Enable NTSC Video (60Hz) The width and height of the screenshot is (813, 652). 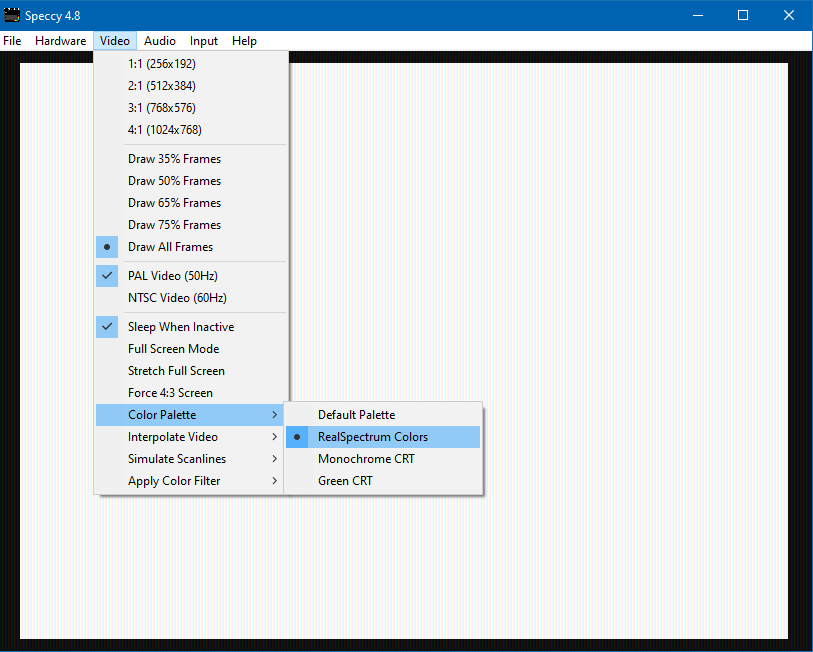[x=191, y=298]
